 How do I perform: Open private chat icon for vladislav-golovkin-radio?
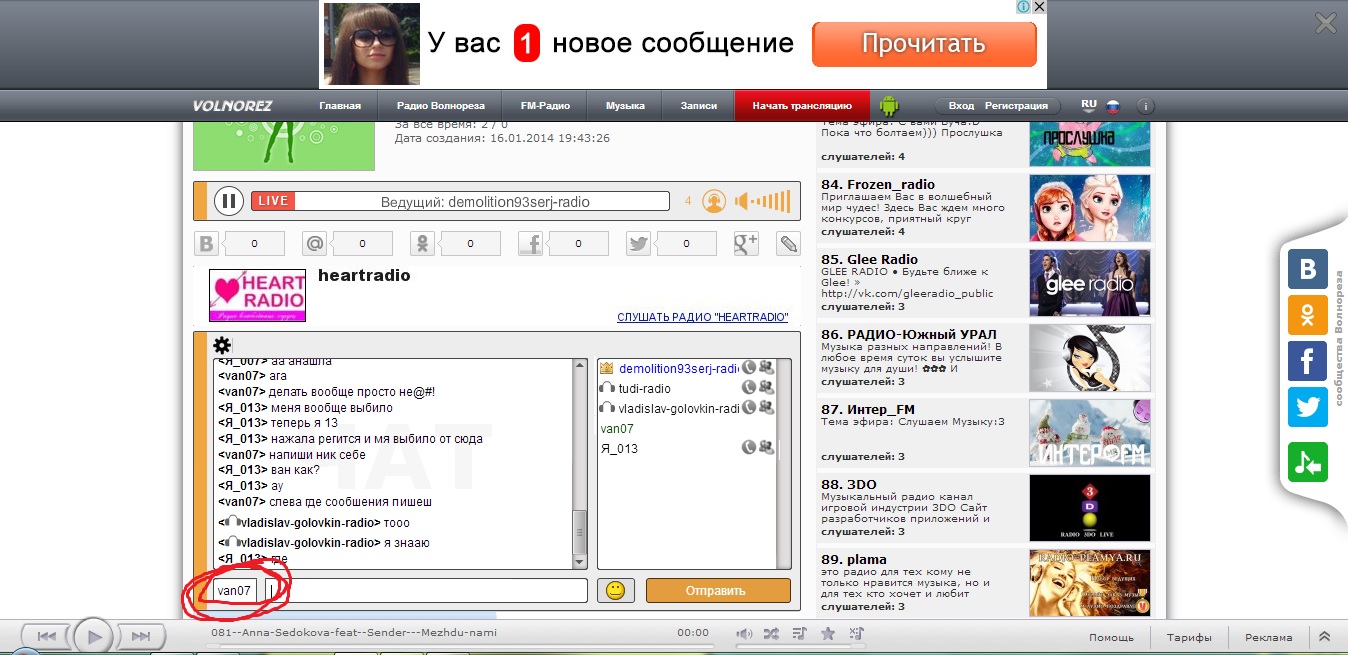pos(767,408)
